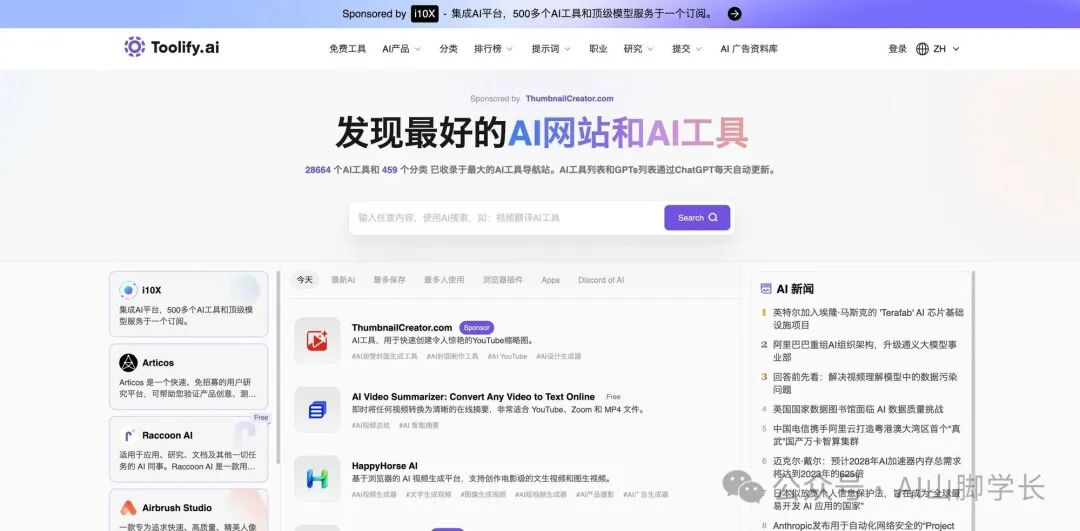Expand the AI产品 dropdown menu
The height and width of the screenshot is (531, 1080).
(402, 49)
